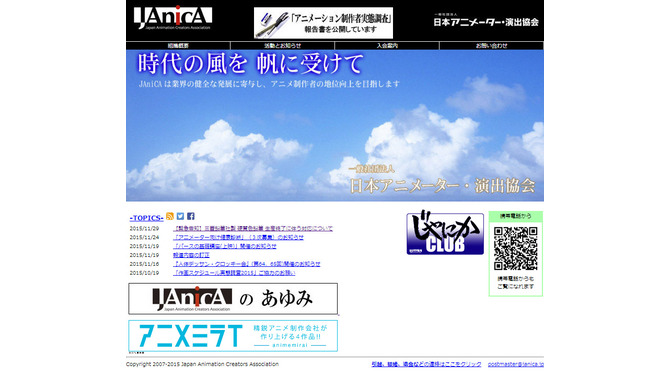Open the じゃにか CLUB banner

tap(445, 233)
